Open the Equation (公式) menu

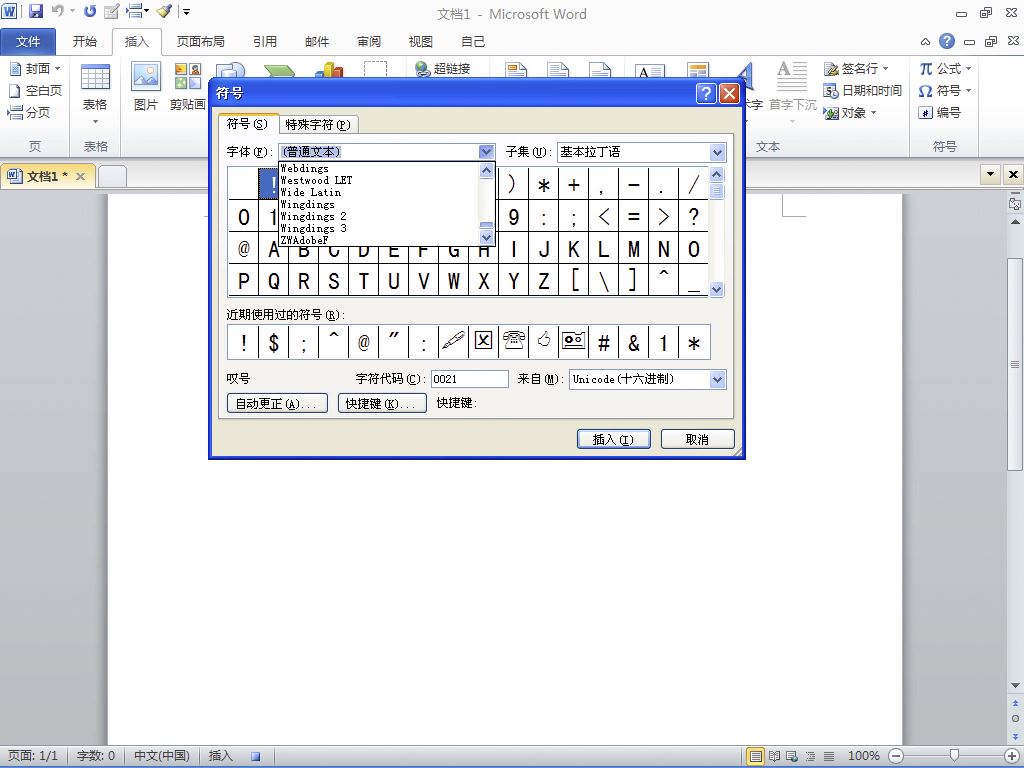pos(945,69)
